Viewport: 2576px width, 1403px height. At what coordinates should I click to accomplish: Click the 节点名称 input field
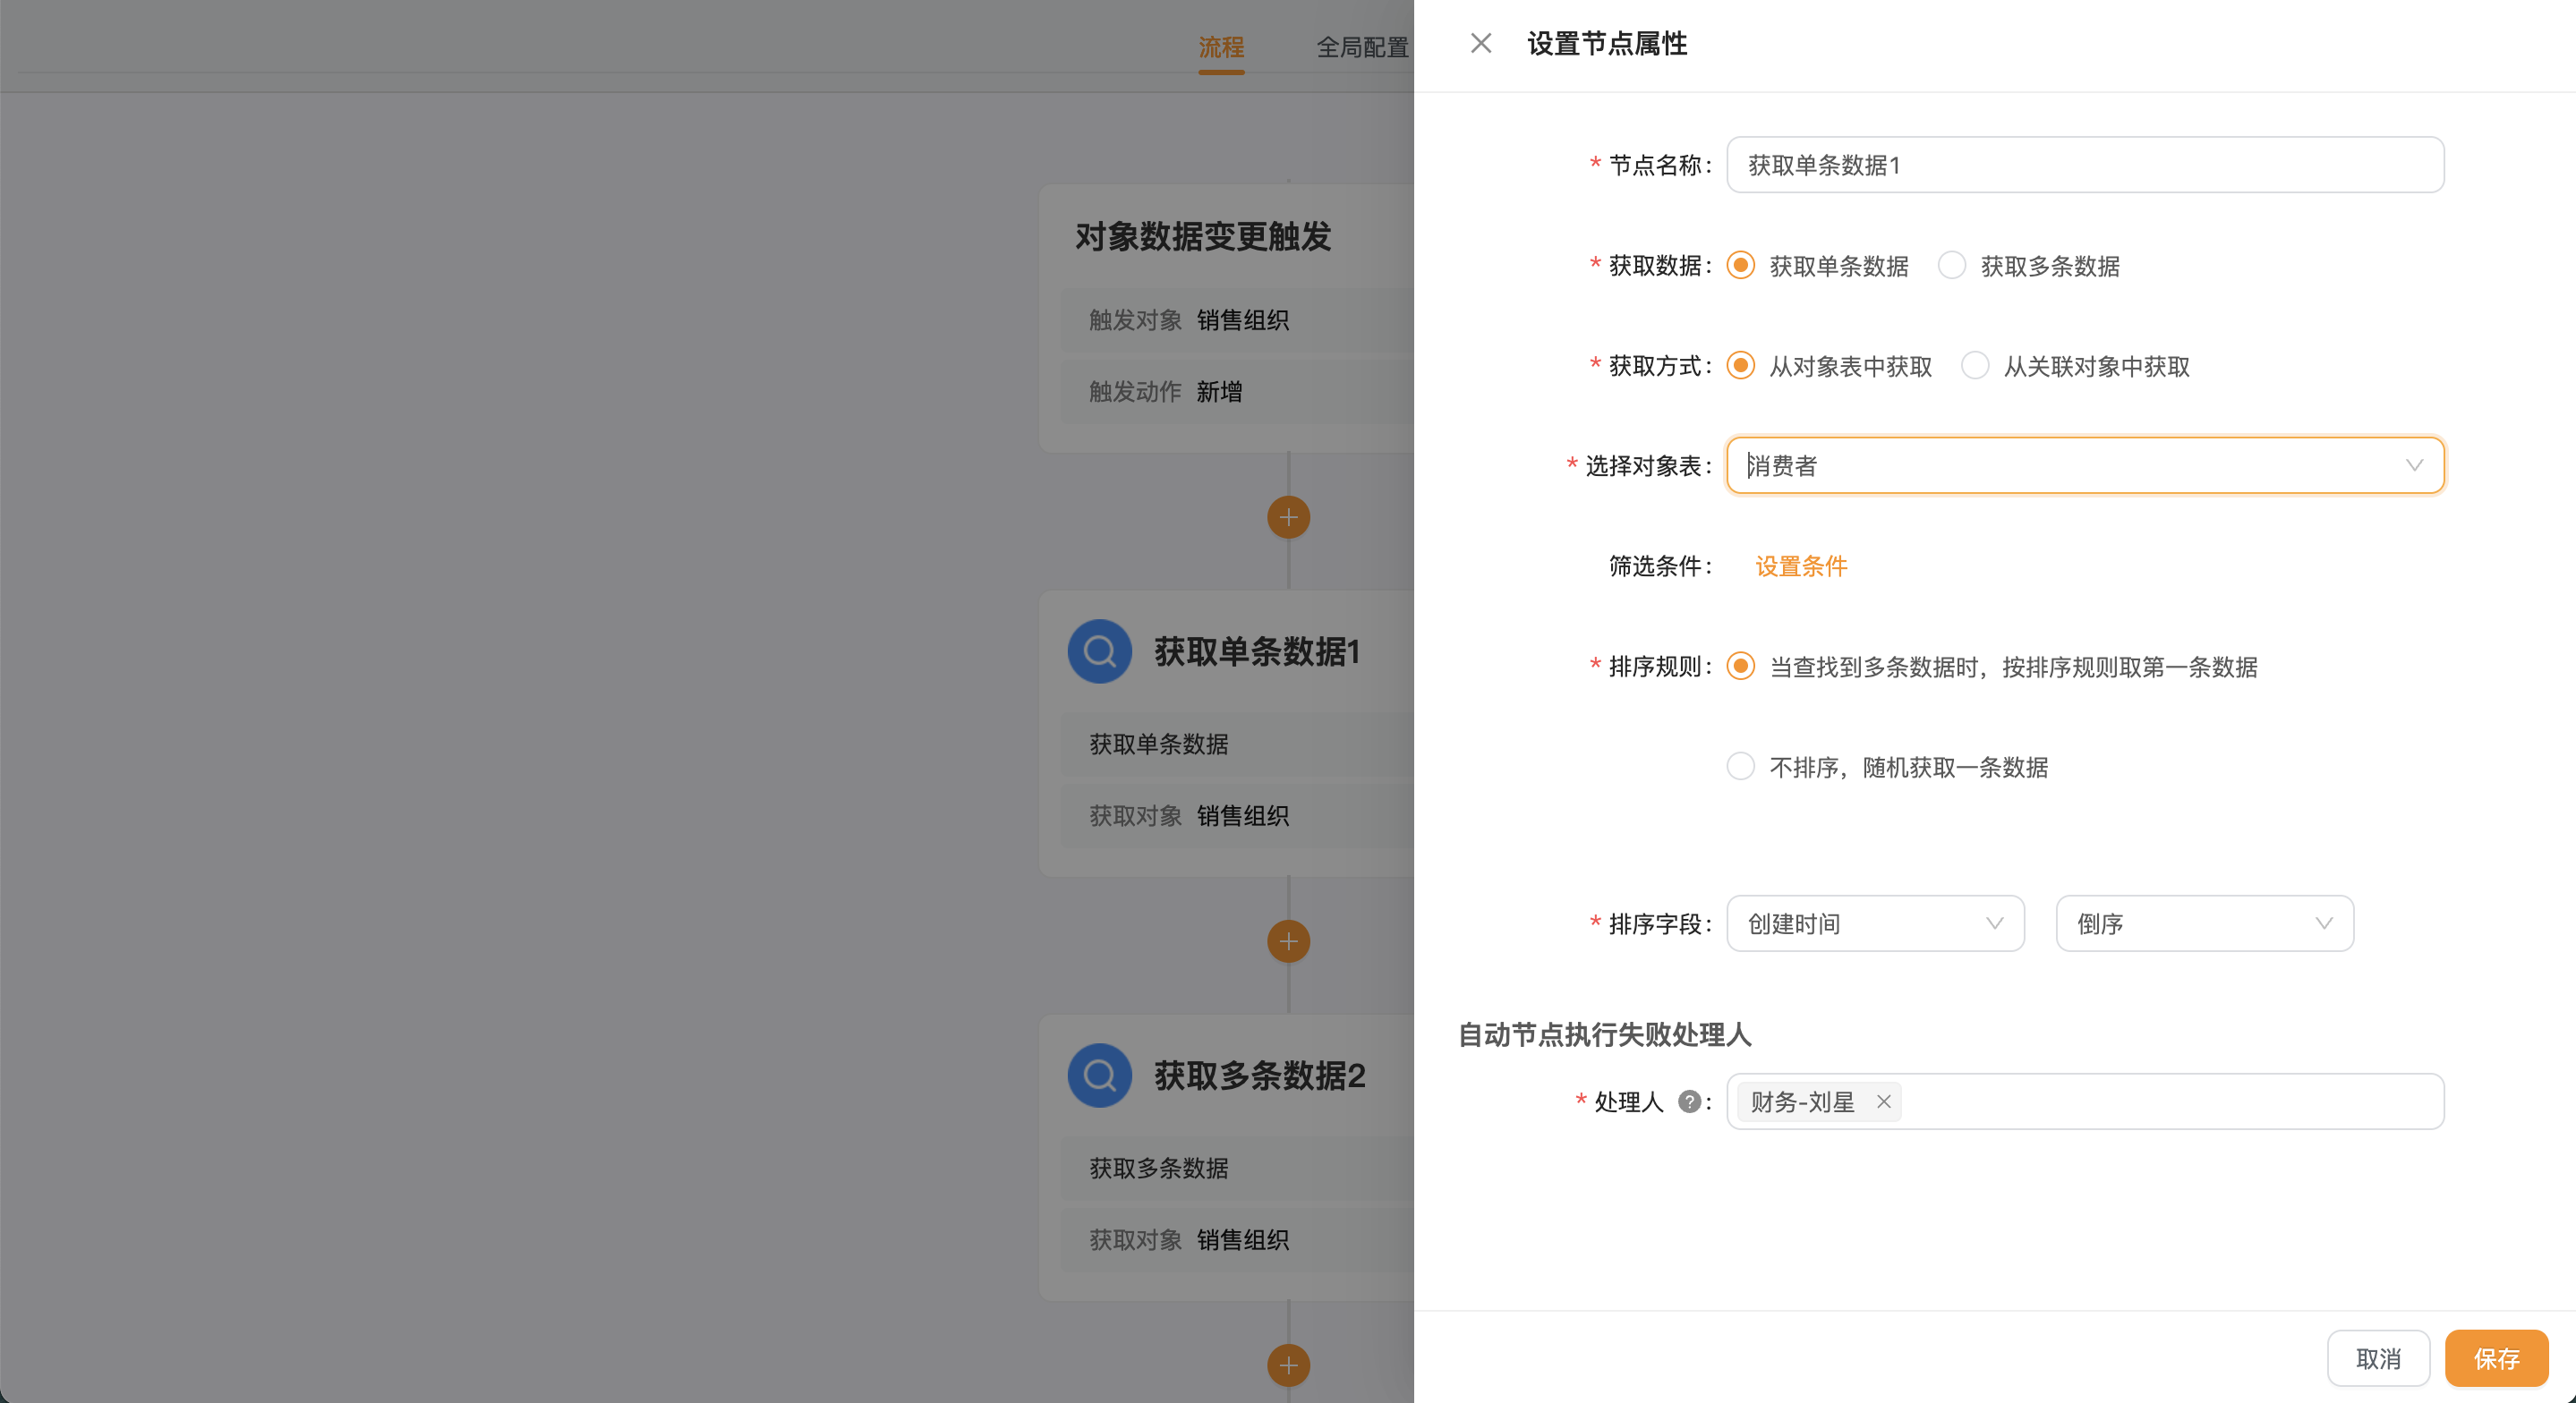pyautogui.click(x=2085, y=164)
